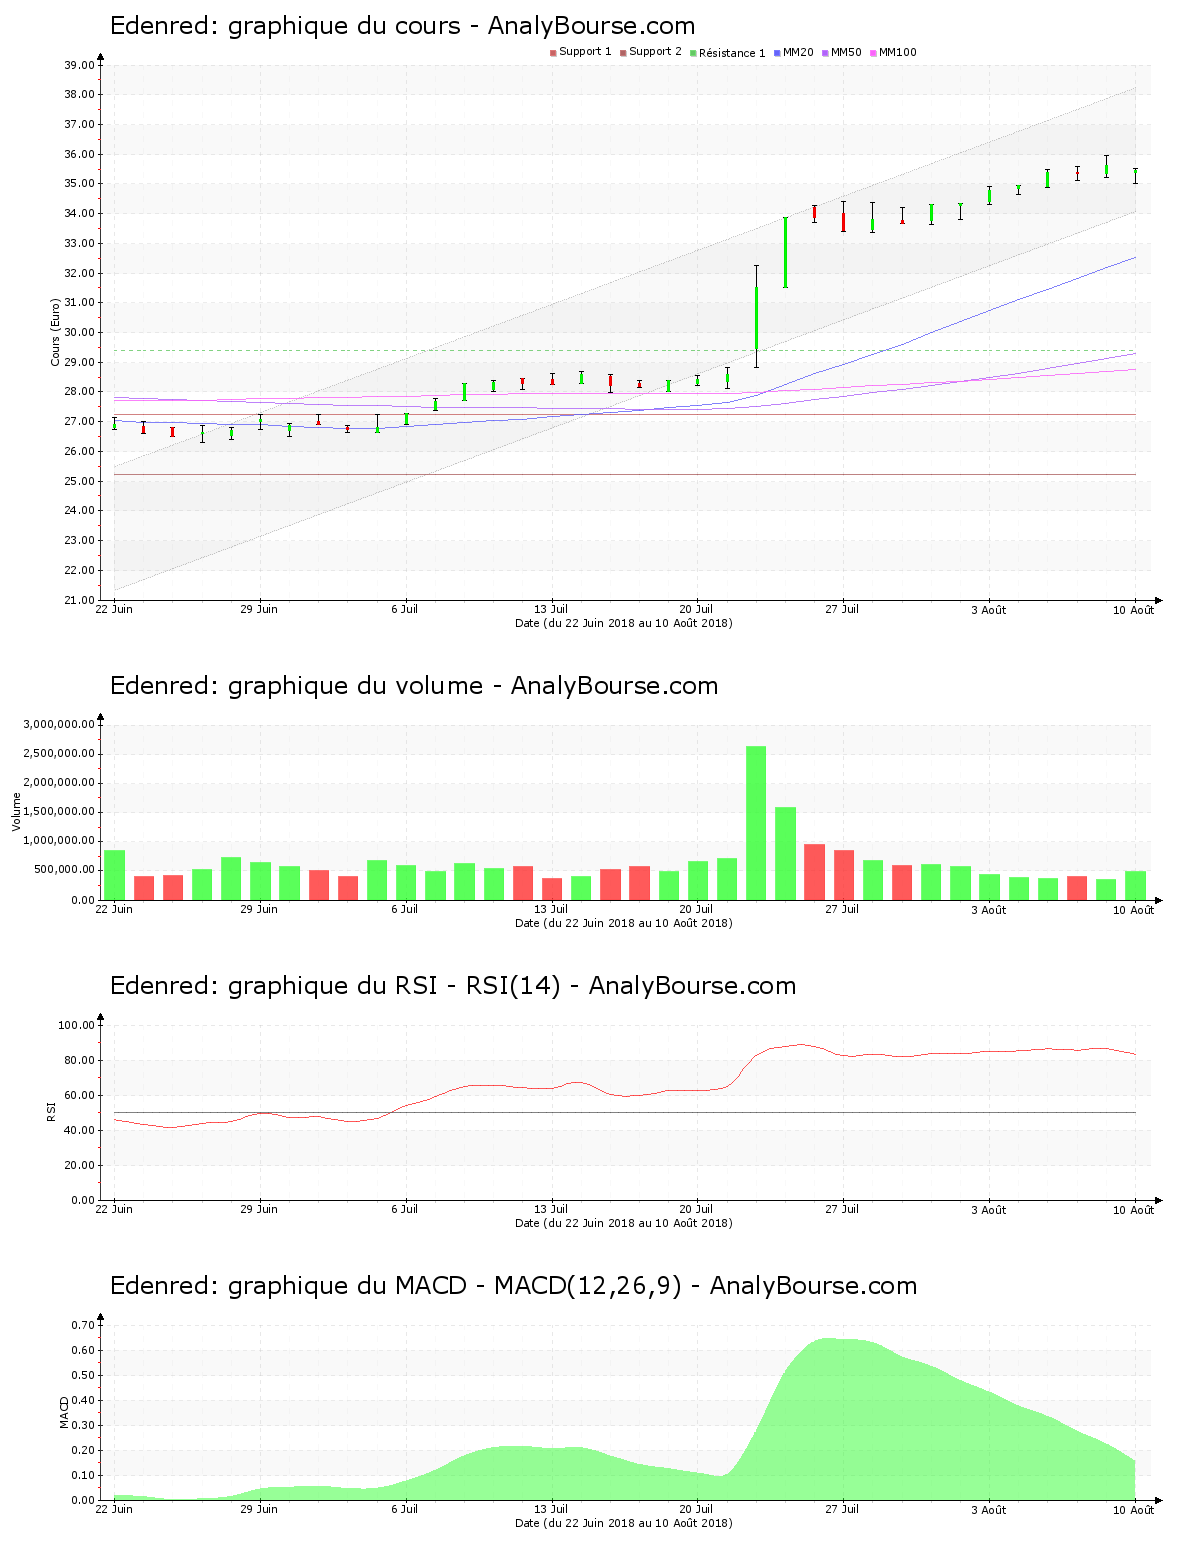Click the 'RSI' vertical axis label
Viewport: 1200px width, 1550px height.
51,1112
